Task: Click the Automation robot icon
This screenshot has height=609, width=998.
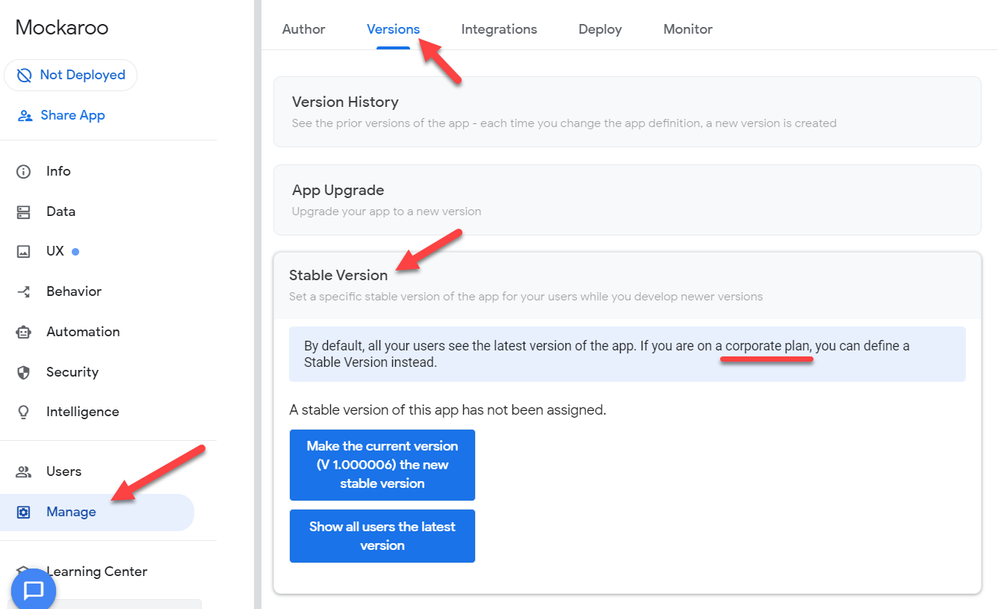Action: [24, 332]
